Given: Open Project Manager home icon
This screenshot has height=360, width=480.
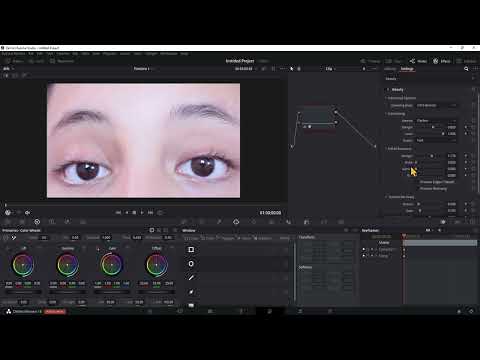Looking at the screenshot, I should pos(459,311).
